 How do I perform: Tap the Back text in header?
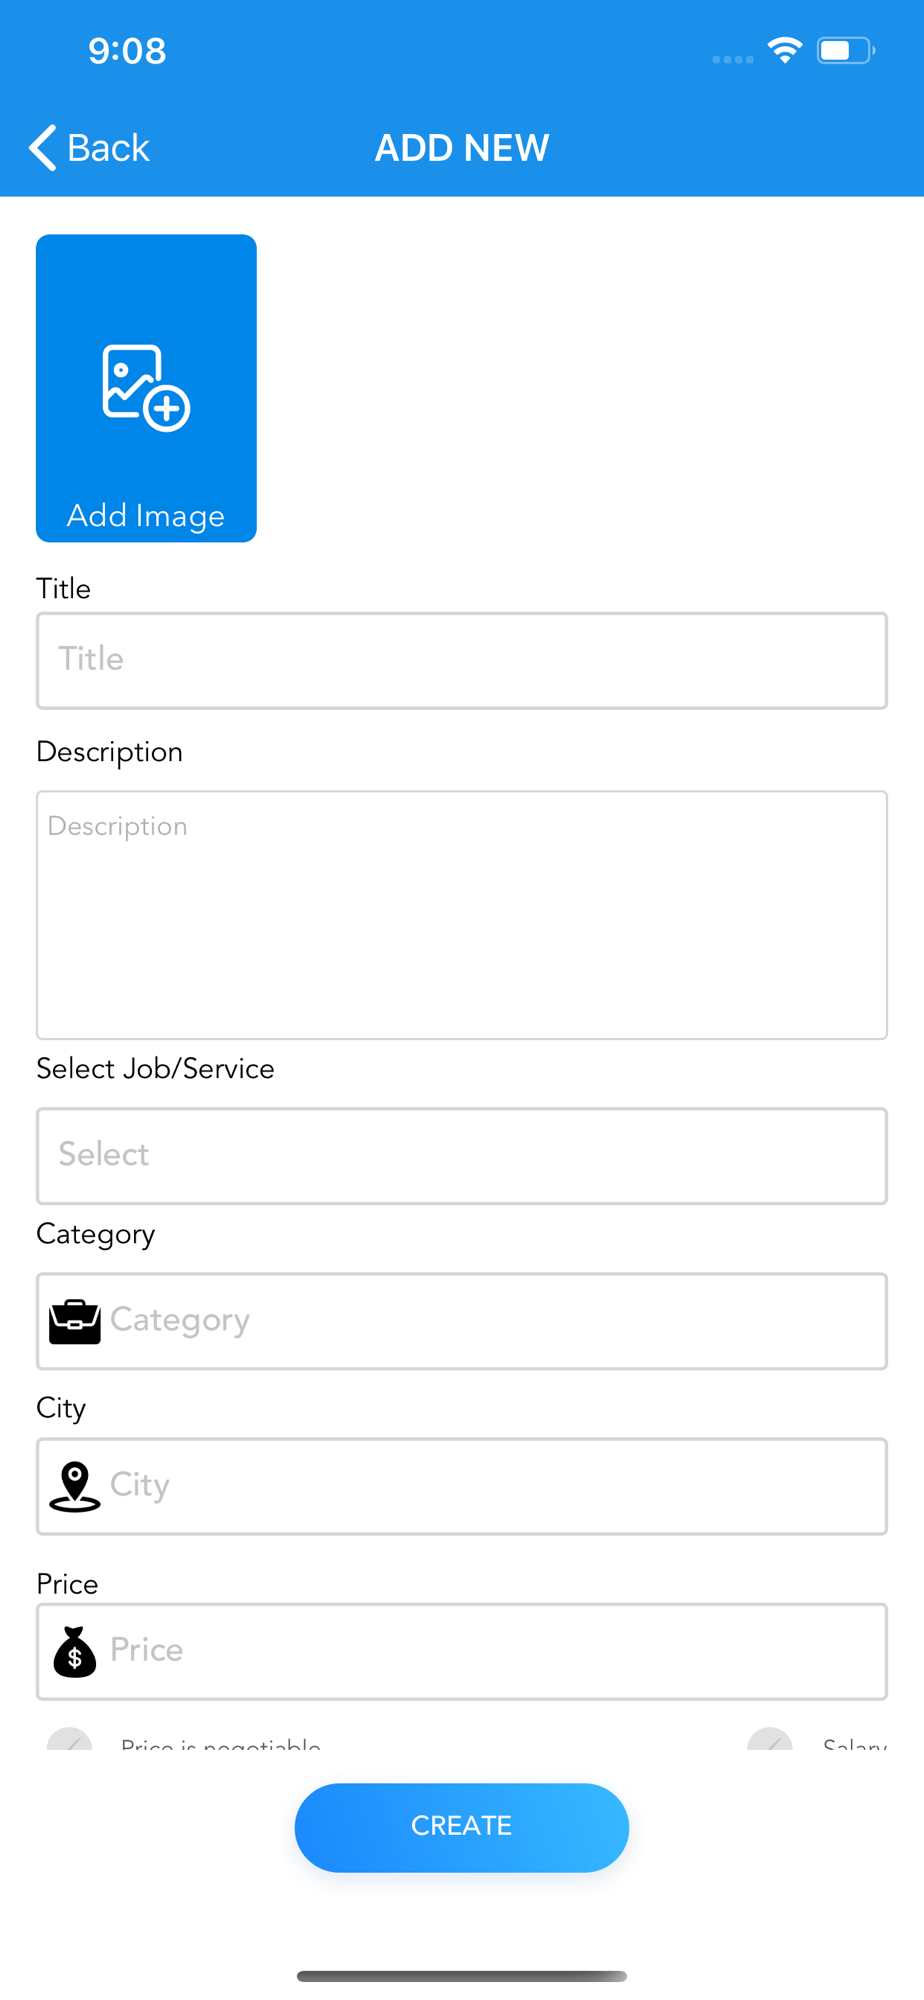108,148
